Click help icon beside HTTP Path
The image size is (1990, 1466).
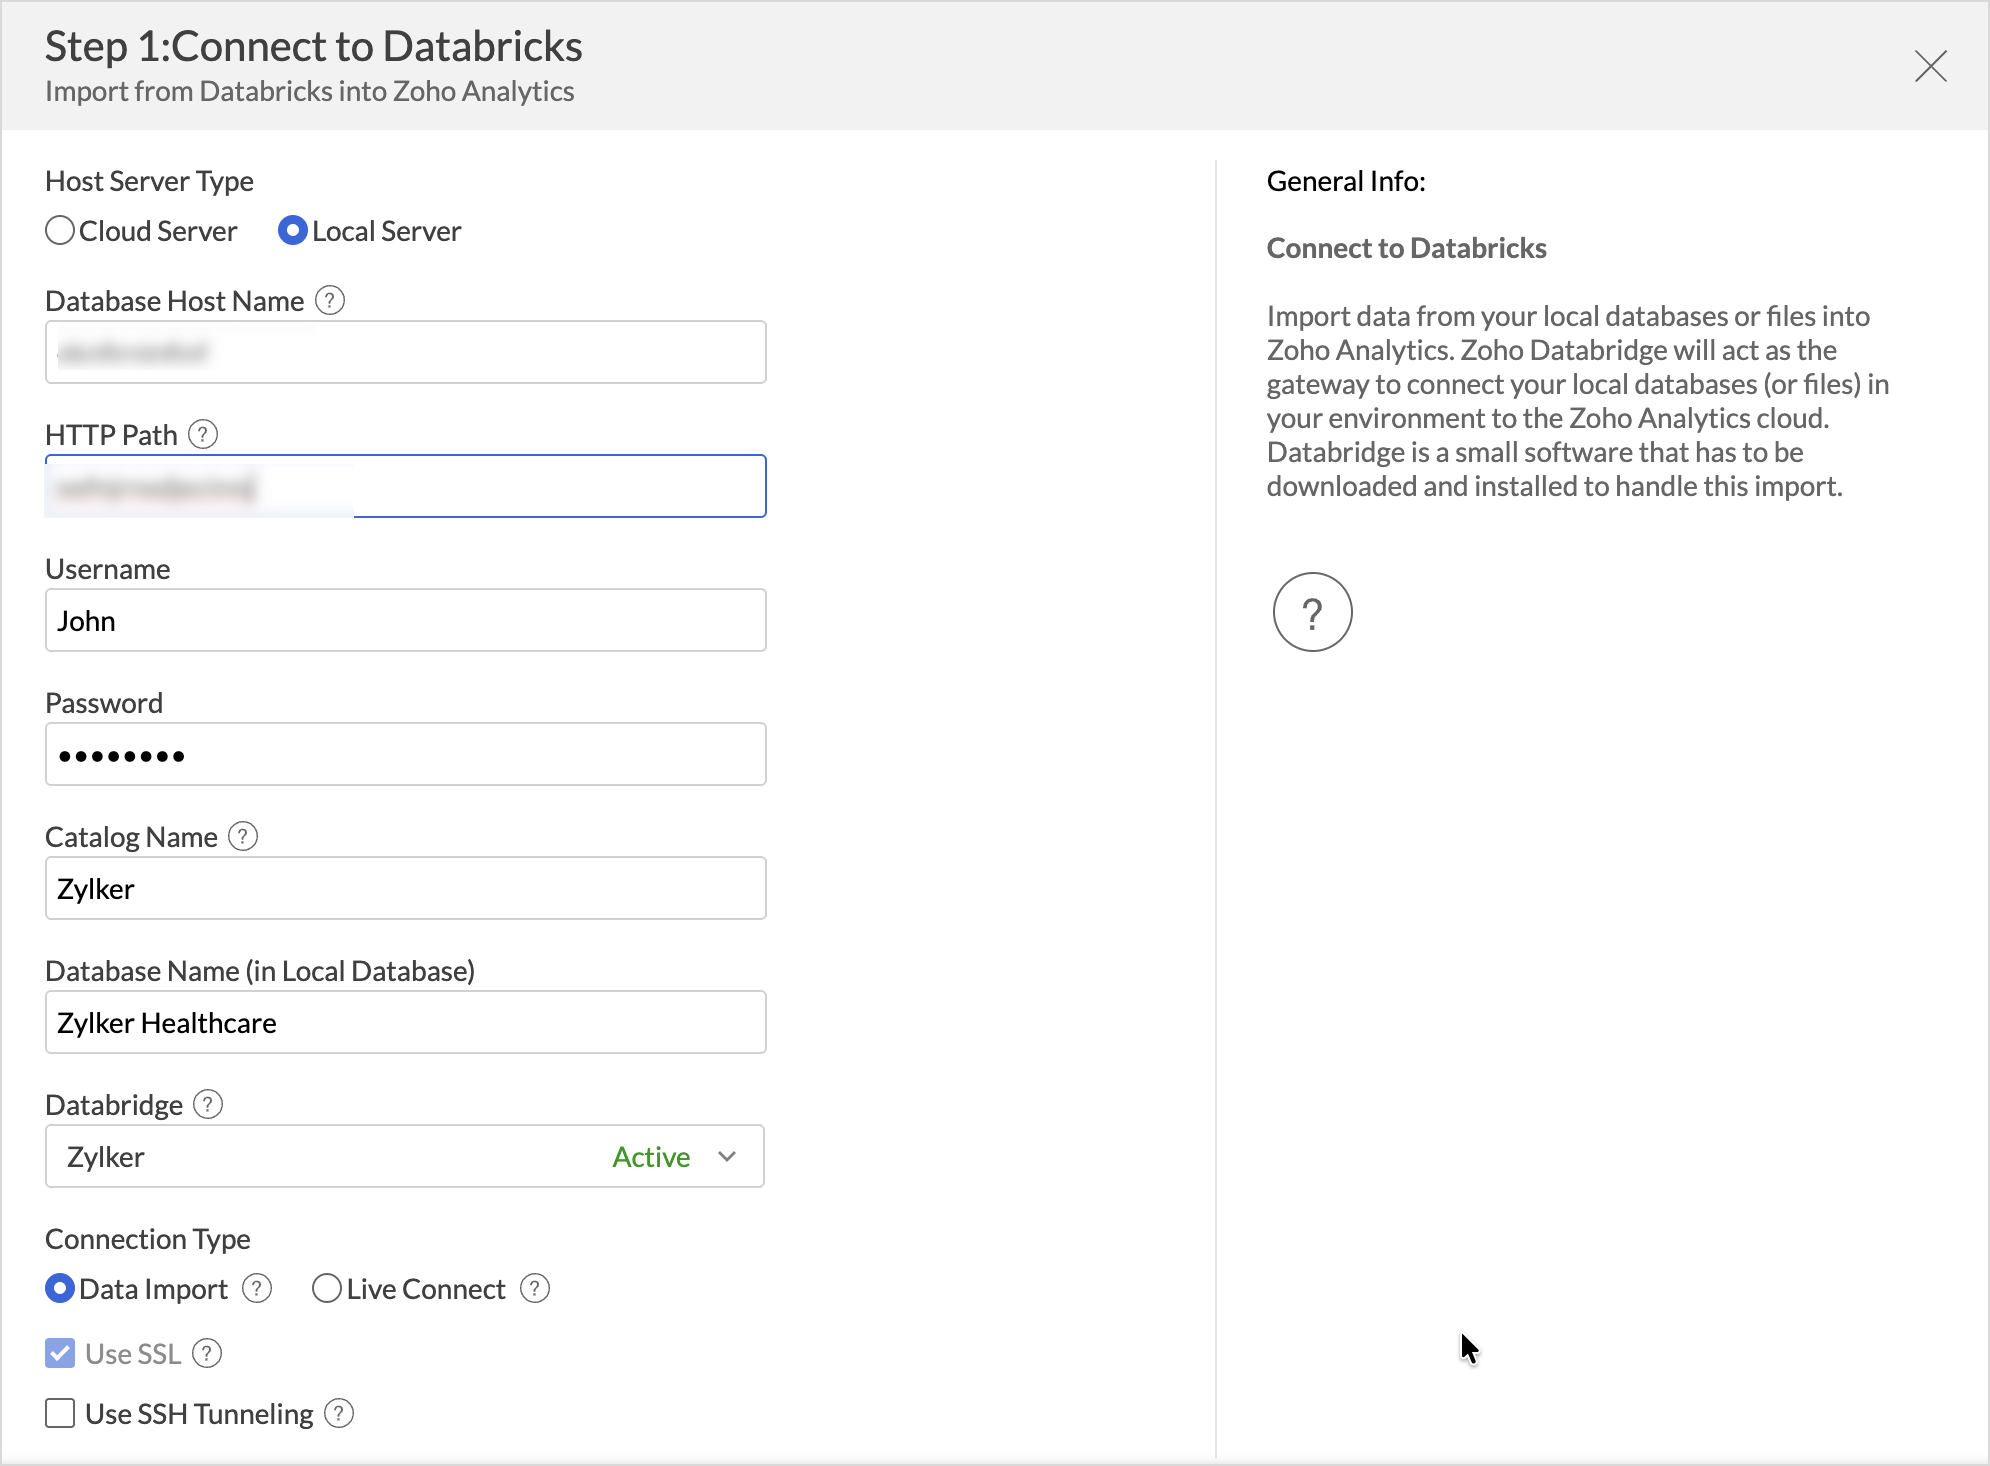tap(203, 434)
